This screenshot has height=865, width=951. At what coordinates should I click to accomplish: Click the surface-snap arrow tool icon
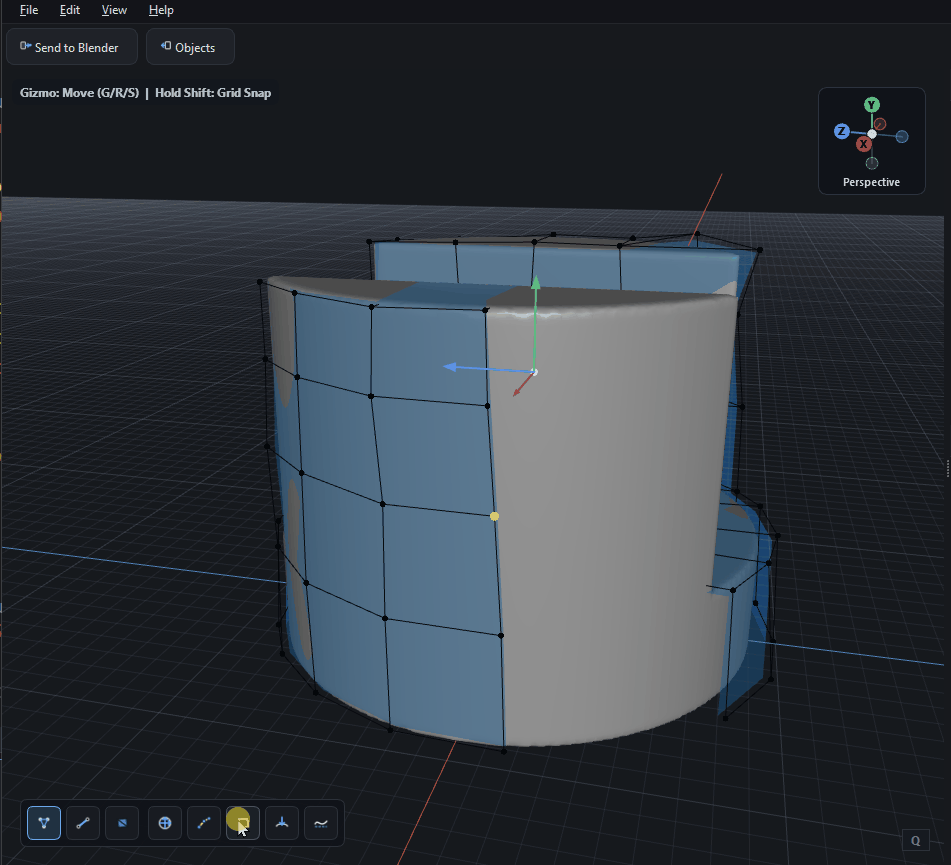pos(282,823)
